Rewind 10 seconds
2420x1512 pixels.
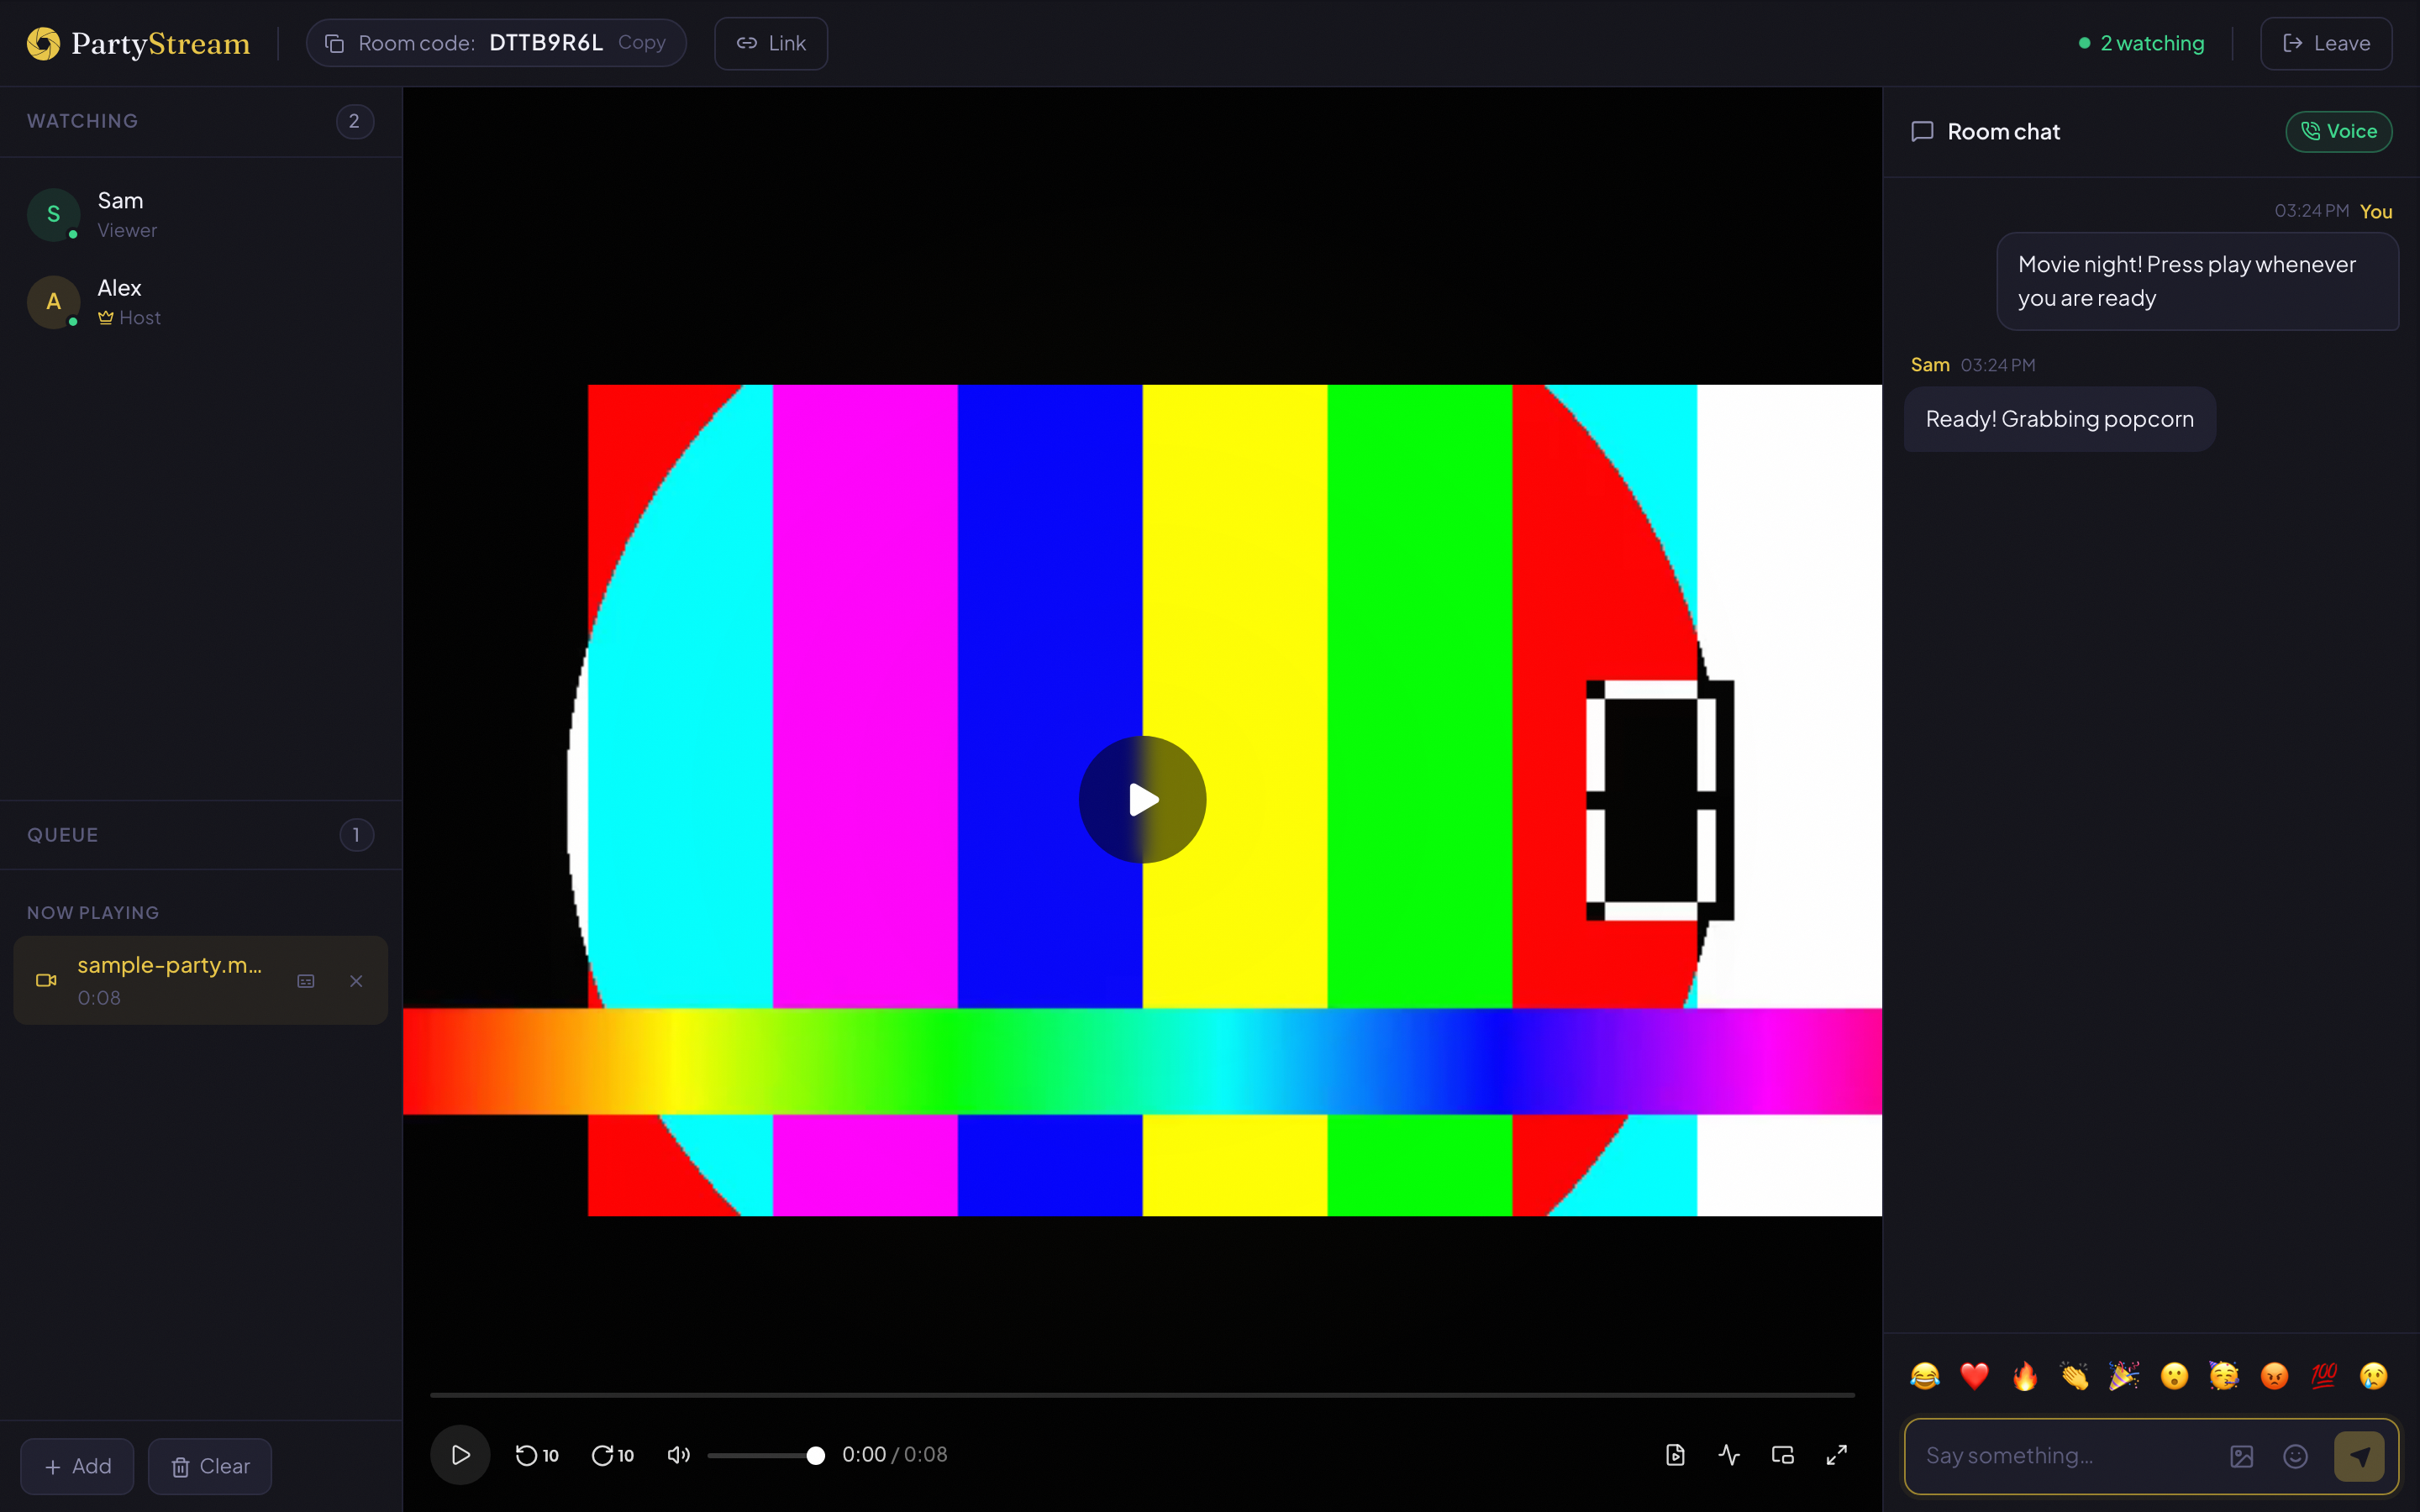[537, 1455]
